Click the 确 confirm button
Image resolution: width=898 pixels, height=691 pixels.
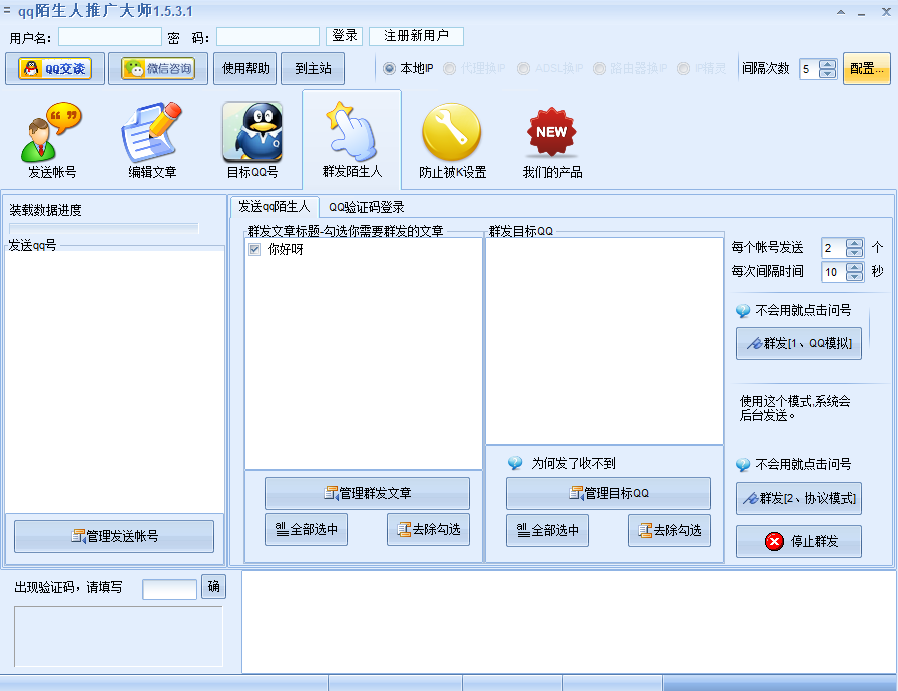[214, 587]
